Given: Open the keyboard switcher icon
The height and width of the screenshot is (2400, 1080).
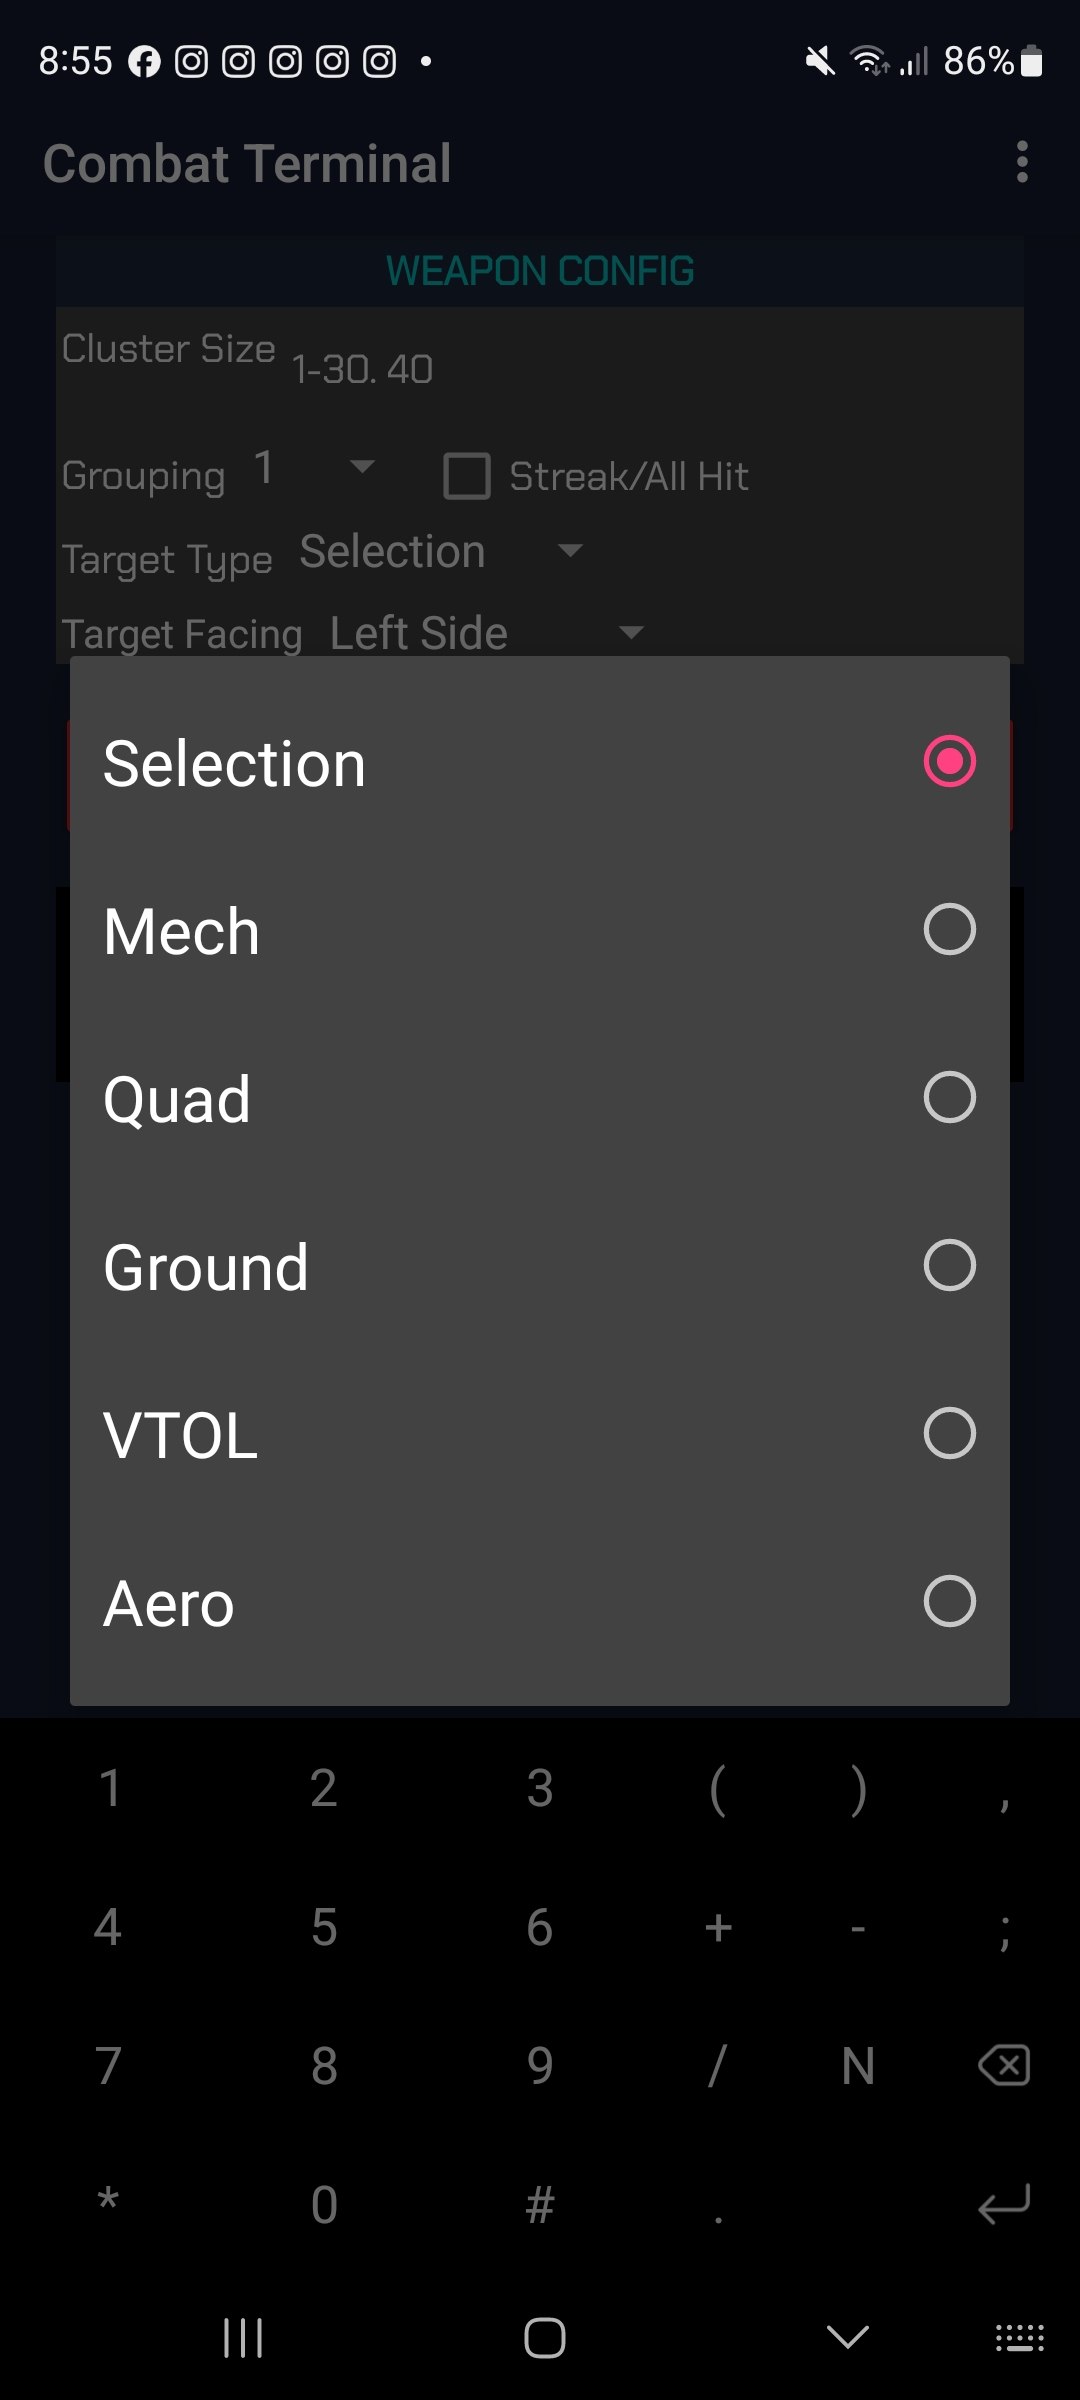Looking at the screenshot, I should [1019, 2338].
